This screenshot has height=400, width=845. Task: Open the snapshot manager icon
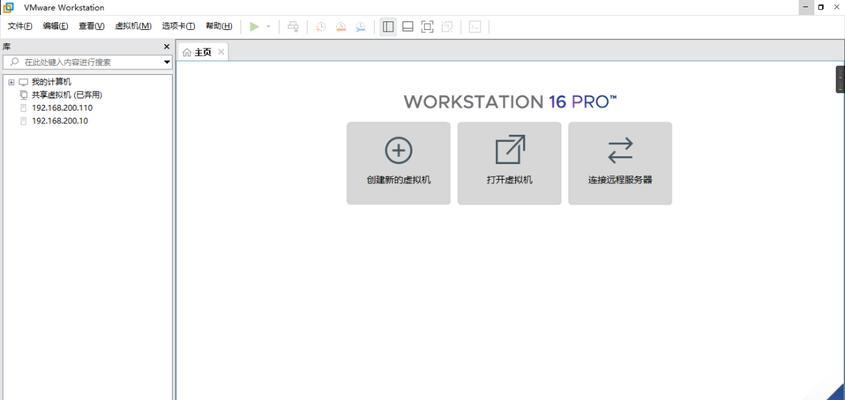pyautogui.click(x=361, y=26)
